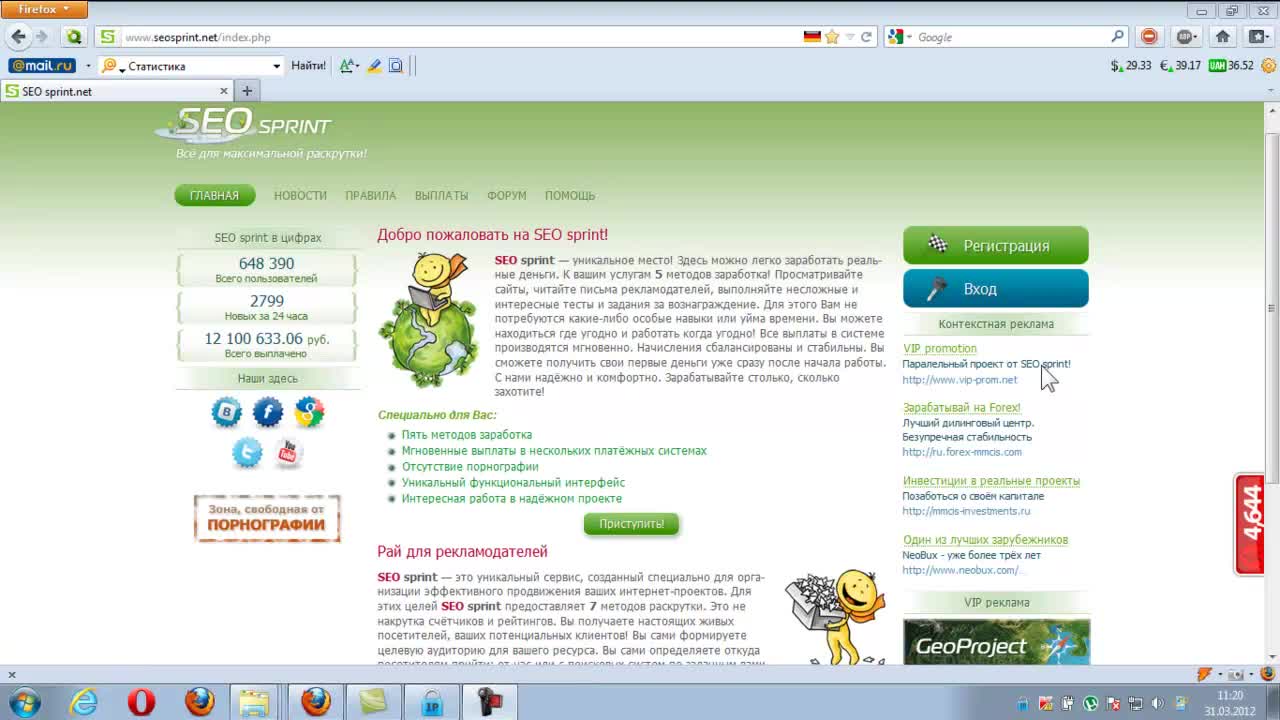This screenshot has width=1280, height=720.
Task: Open the ПОМОЩЬ navigation item
Action: (570, 195)
